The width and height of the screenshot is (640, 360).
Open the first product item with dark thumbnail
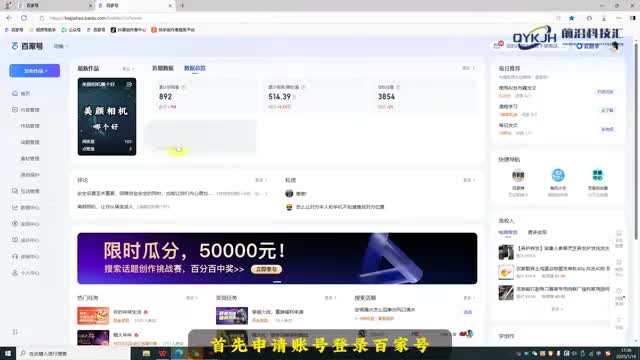coord(554,252)
